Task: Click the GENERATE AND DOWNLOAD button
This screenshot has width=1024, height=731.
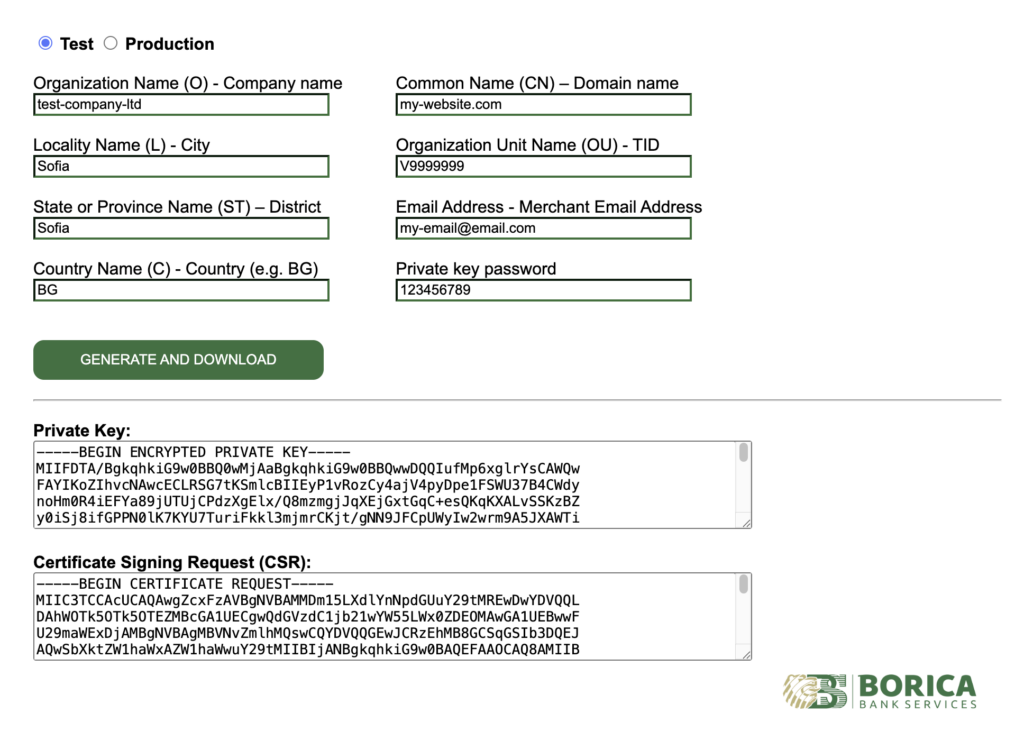Action: (x=177, y=359)
